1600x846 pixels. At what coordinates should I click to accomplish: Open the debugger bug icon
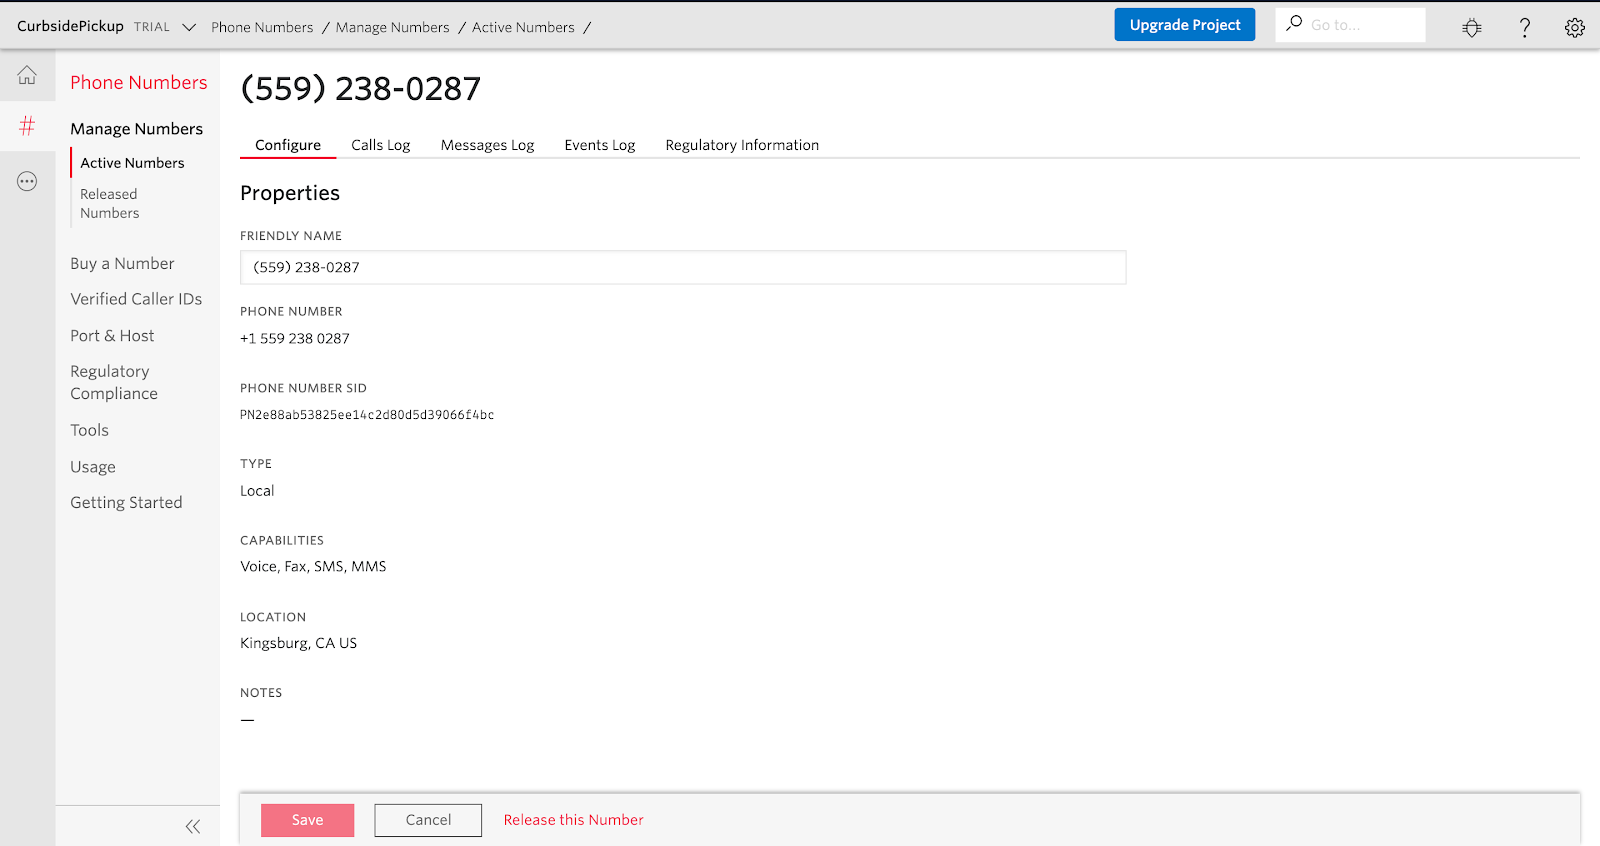(x=1472, y=27)
